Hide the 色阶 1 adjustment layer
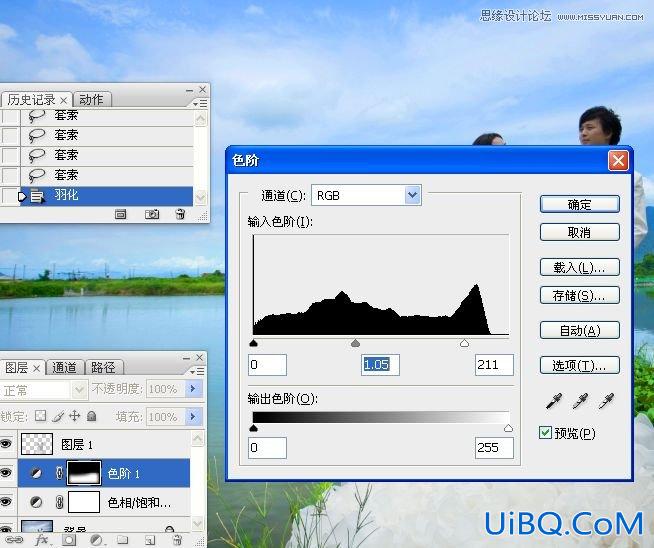 [6, 473]
